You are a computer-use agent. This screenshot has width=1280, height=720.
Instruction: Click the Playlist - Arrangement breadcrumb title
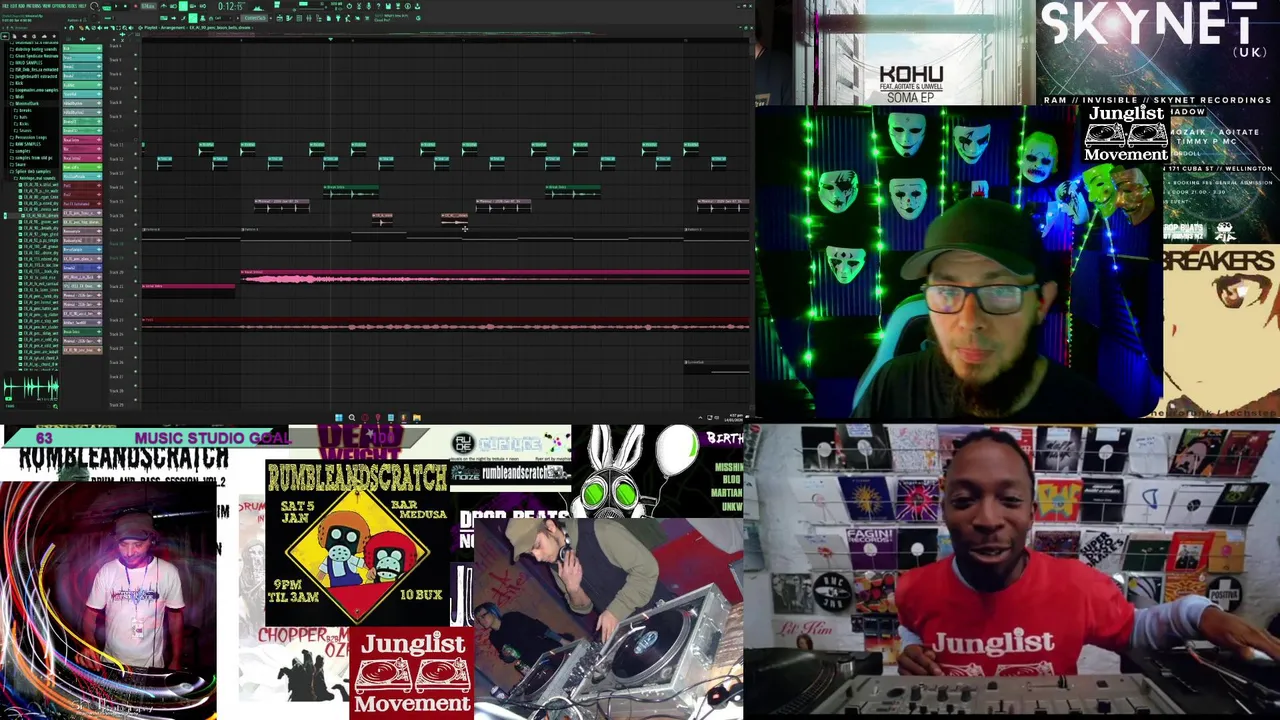click(x=165, y=28)
